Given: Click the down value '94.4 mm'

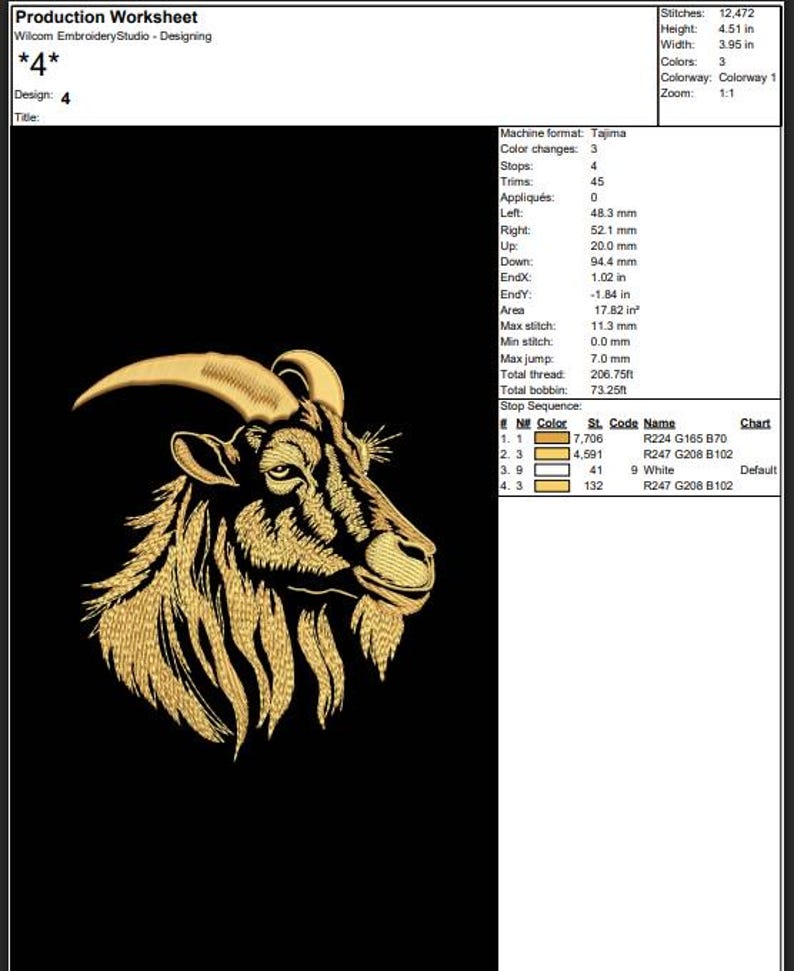Looking at the screenshot, I should [613, 261].
